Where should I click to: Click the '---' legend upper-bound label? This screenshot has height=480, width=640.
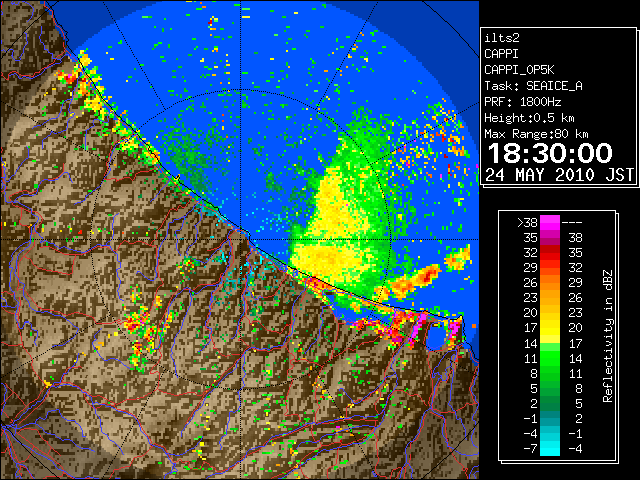coord(572,223)
